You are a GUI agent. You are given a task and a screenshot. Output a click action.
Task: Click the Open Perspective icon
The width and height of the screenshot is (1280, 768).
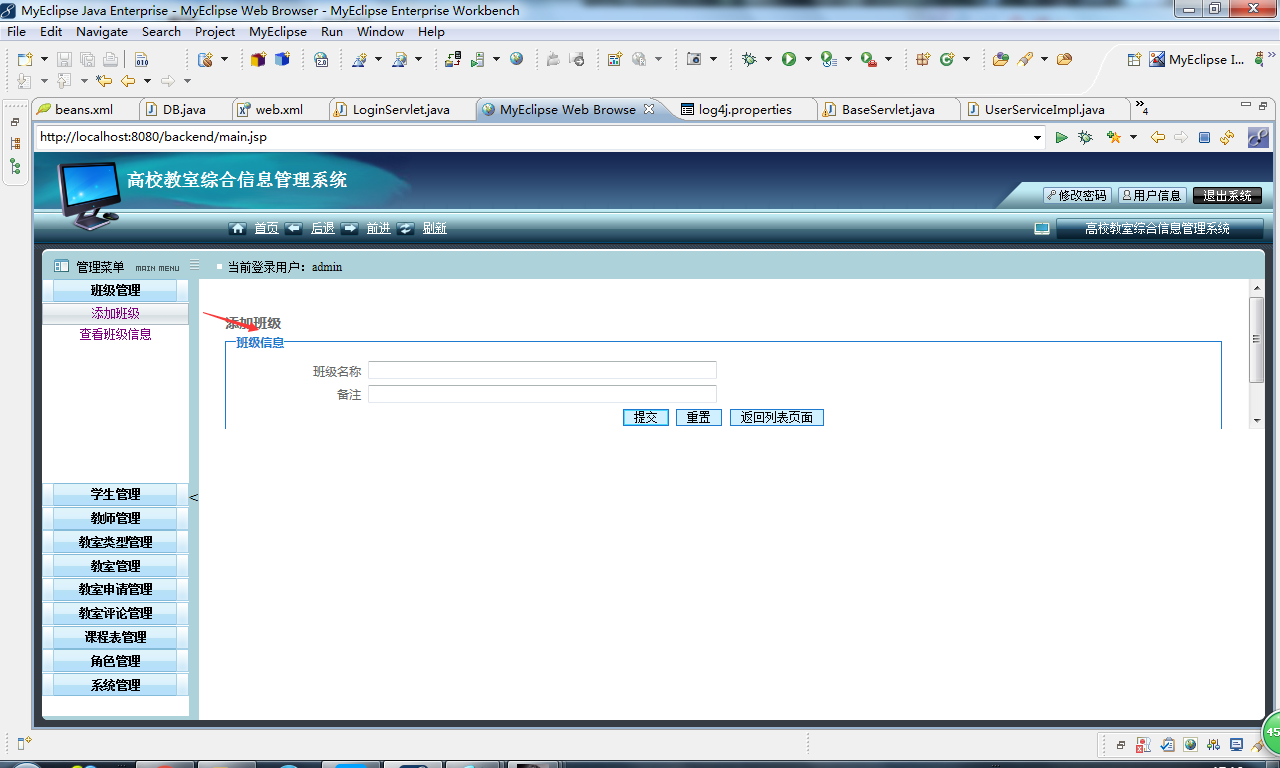point(1134,60)
